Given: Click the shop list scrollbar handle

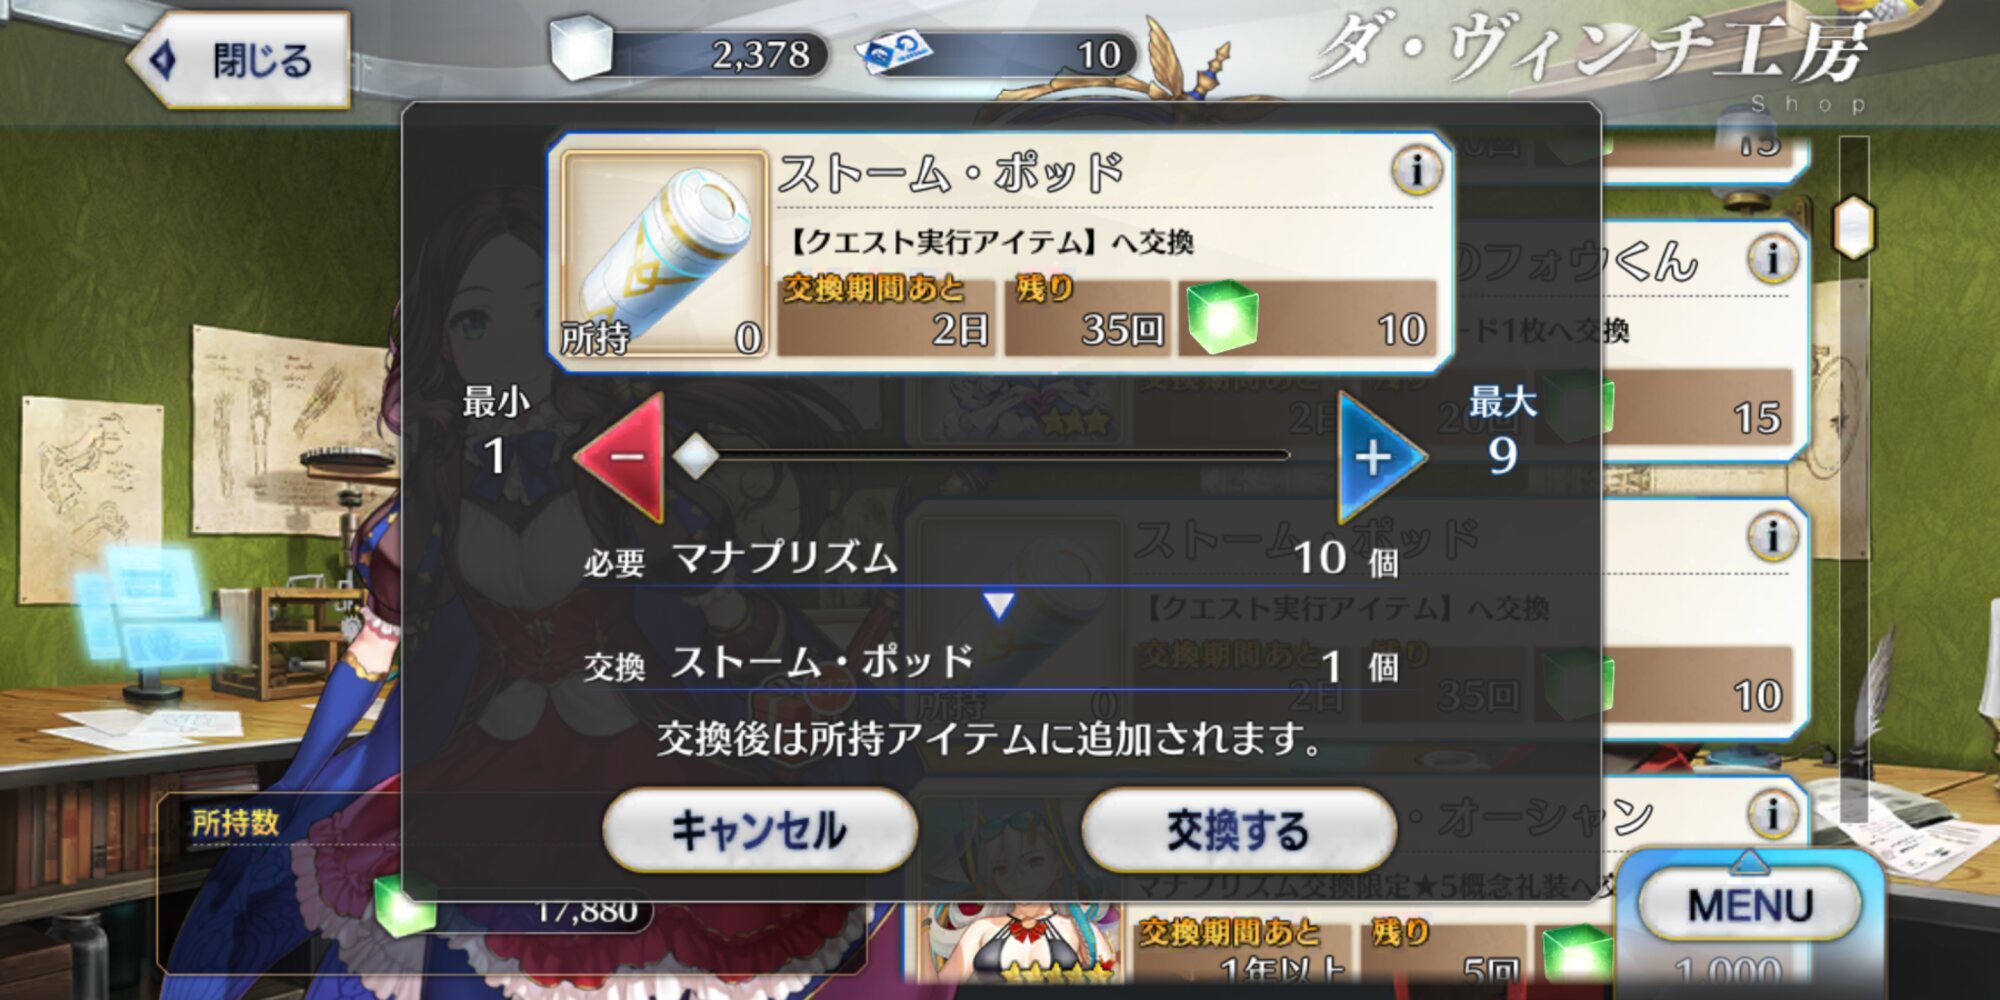Looking at the screenshot, I should (1854, 227).
